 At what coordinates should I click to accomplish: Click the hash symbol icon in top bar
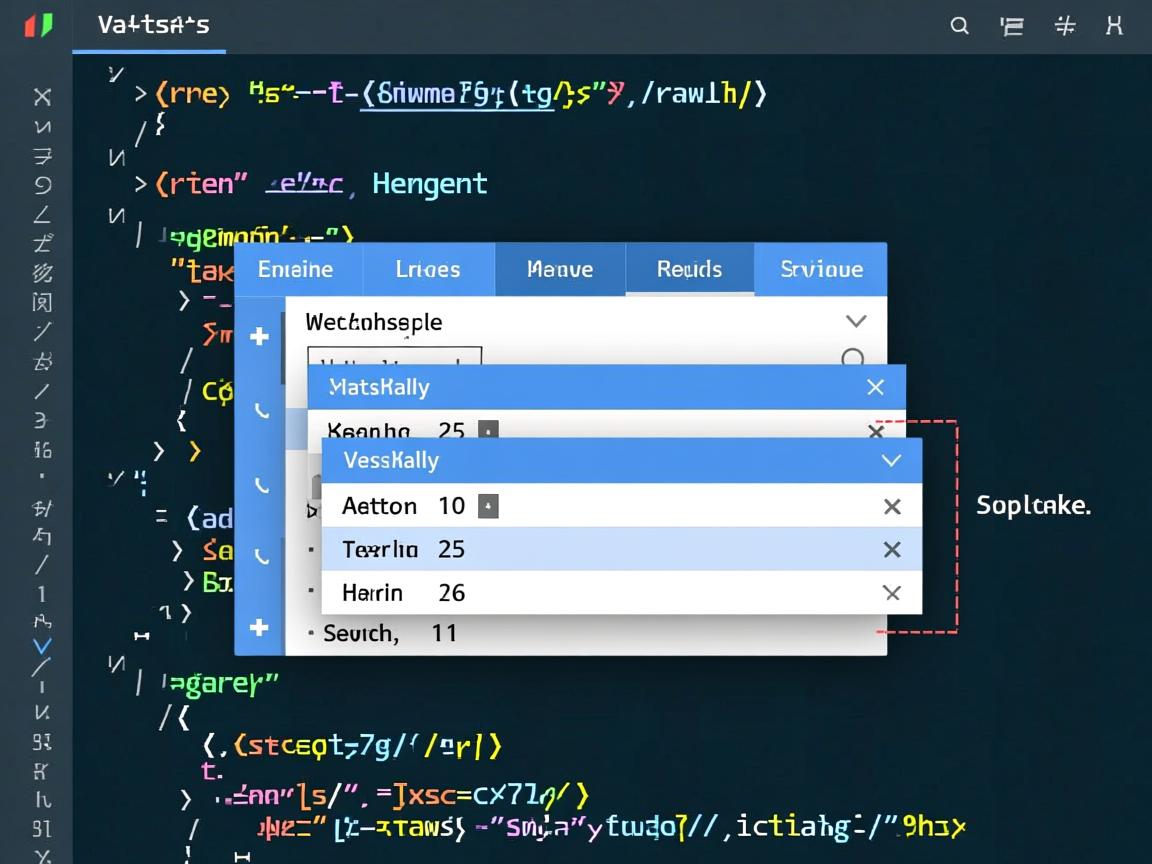(1065, 27)
